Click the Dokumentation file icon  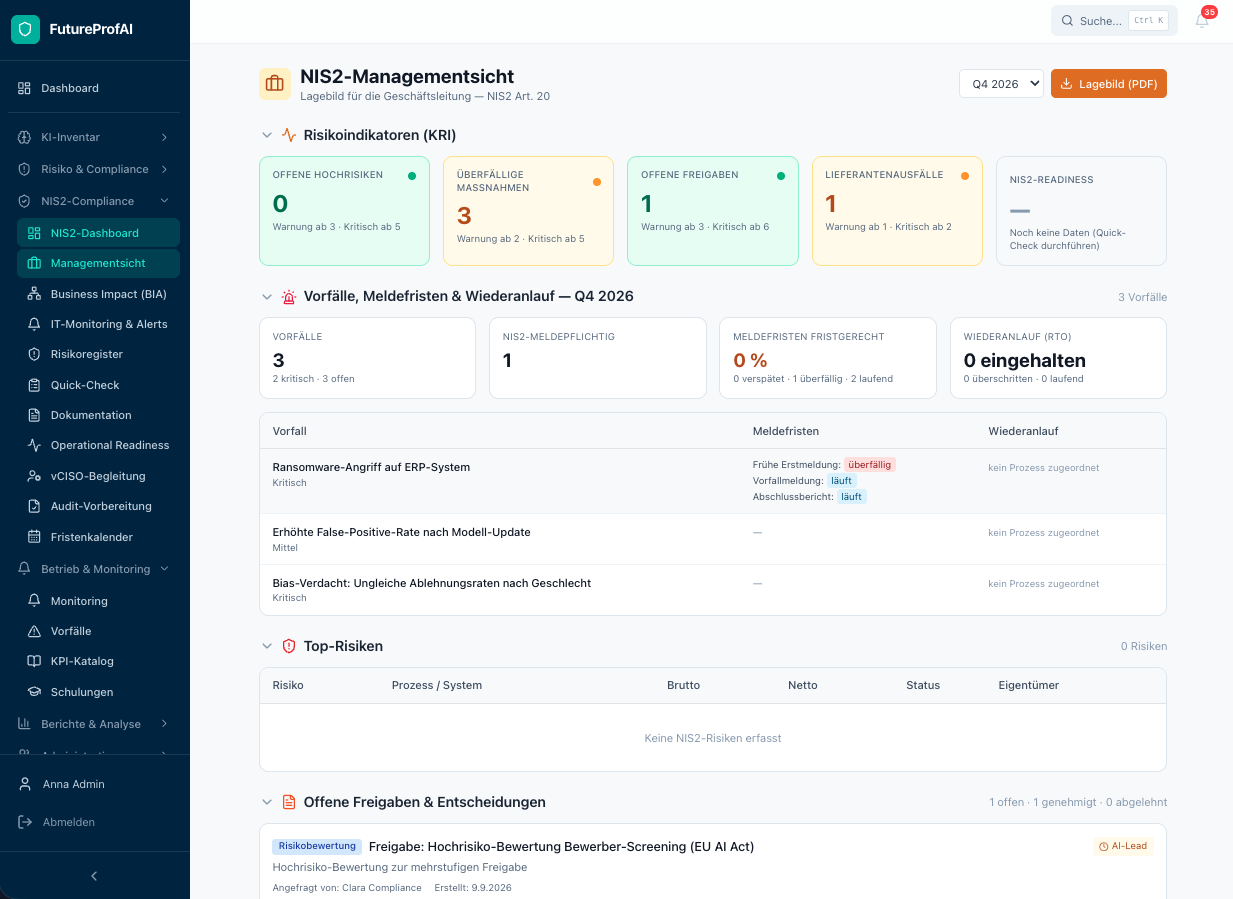[x=34, y=415]
